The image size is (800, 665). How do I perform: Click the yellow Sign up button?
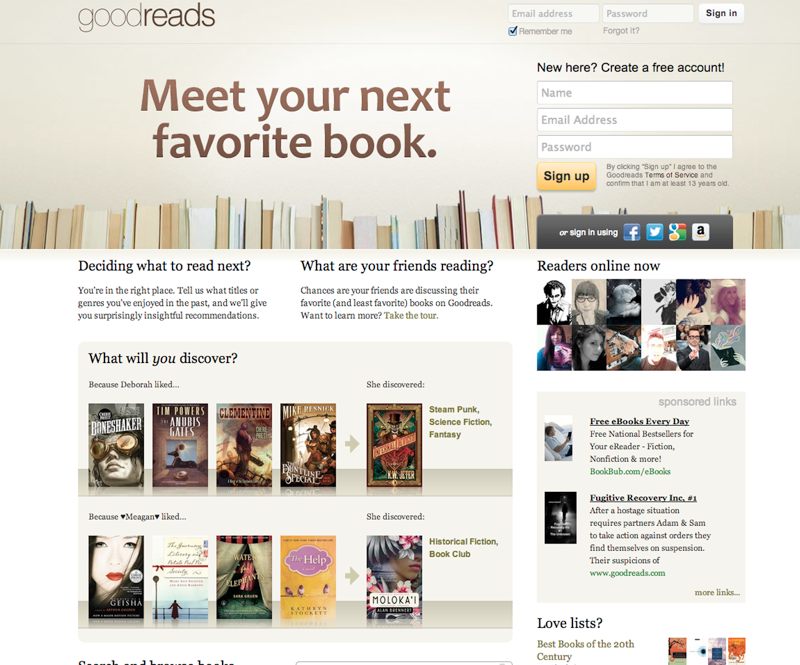566,176
